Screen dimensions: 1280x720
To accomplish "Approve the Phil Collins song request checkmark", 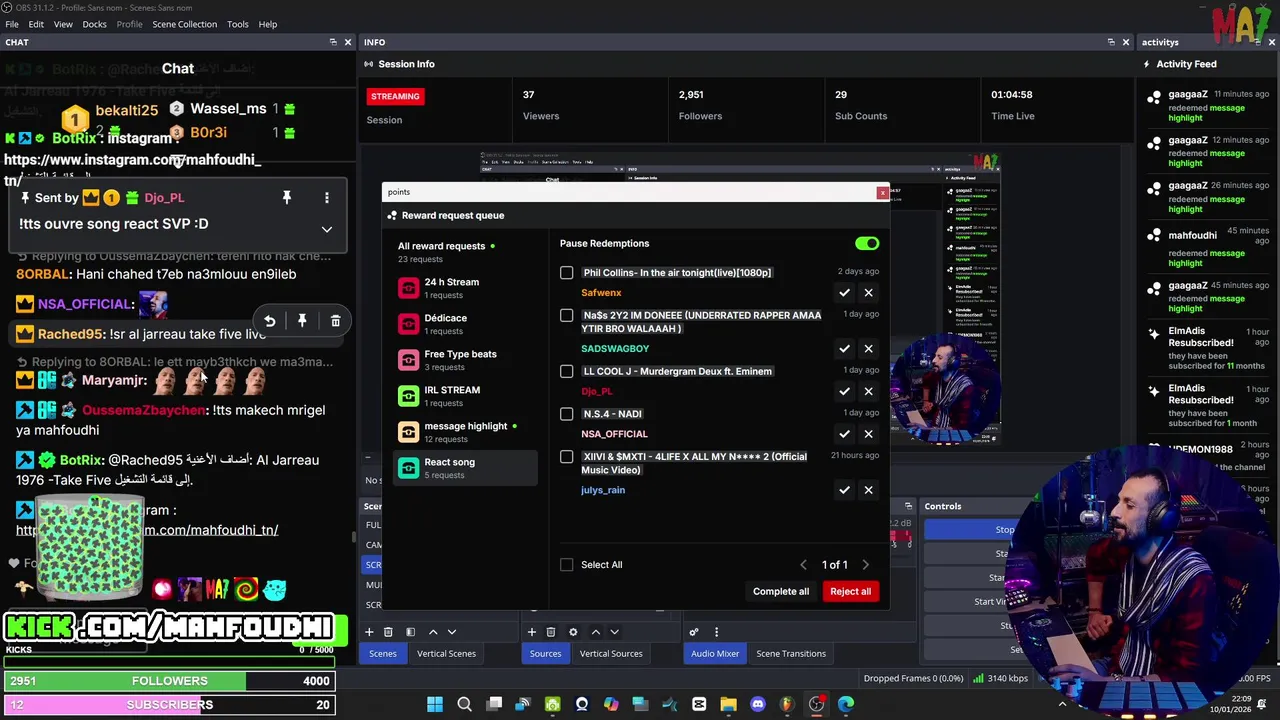I will point(844,293).
